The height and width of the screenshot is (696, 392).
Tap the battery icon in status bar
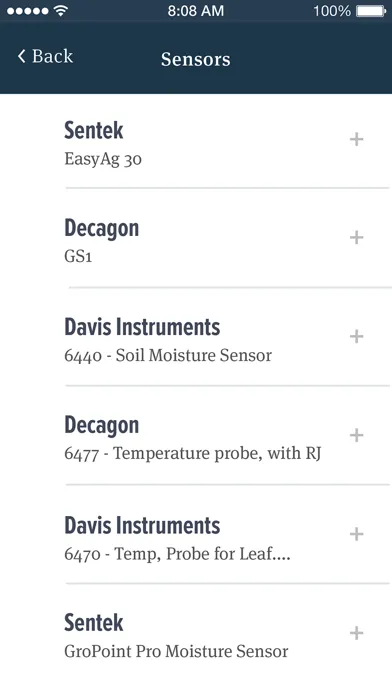pos(371,11)
